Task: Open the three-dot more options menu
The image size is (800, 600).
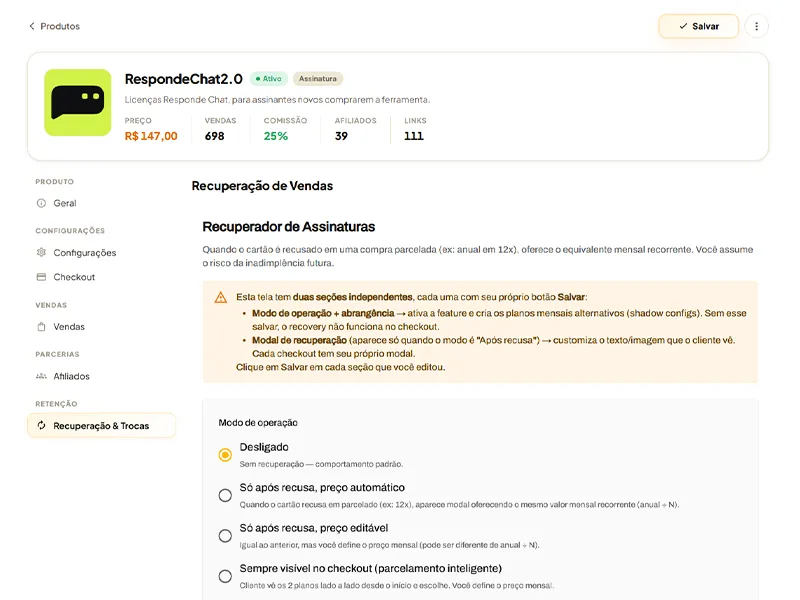Action: tap(757, 26)
